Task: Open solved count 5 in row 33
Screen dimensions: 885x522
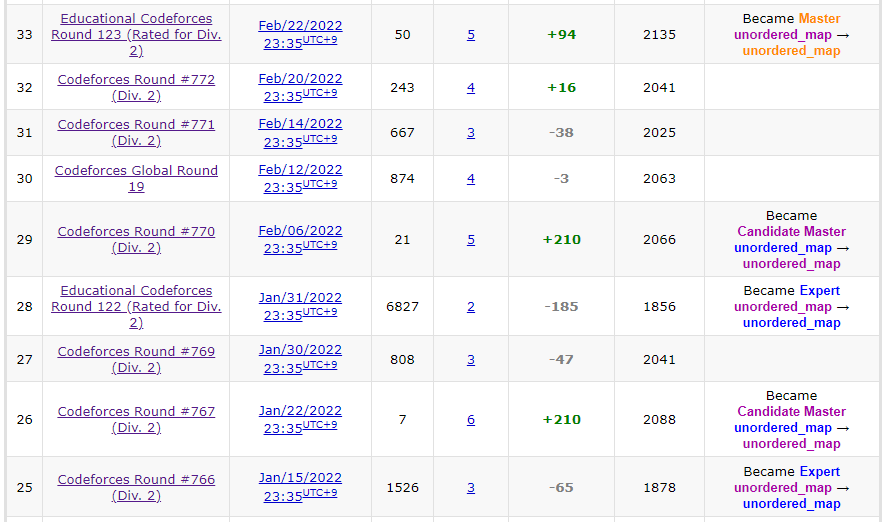Action: click(x=471, y=34)
